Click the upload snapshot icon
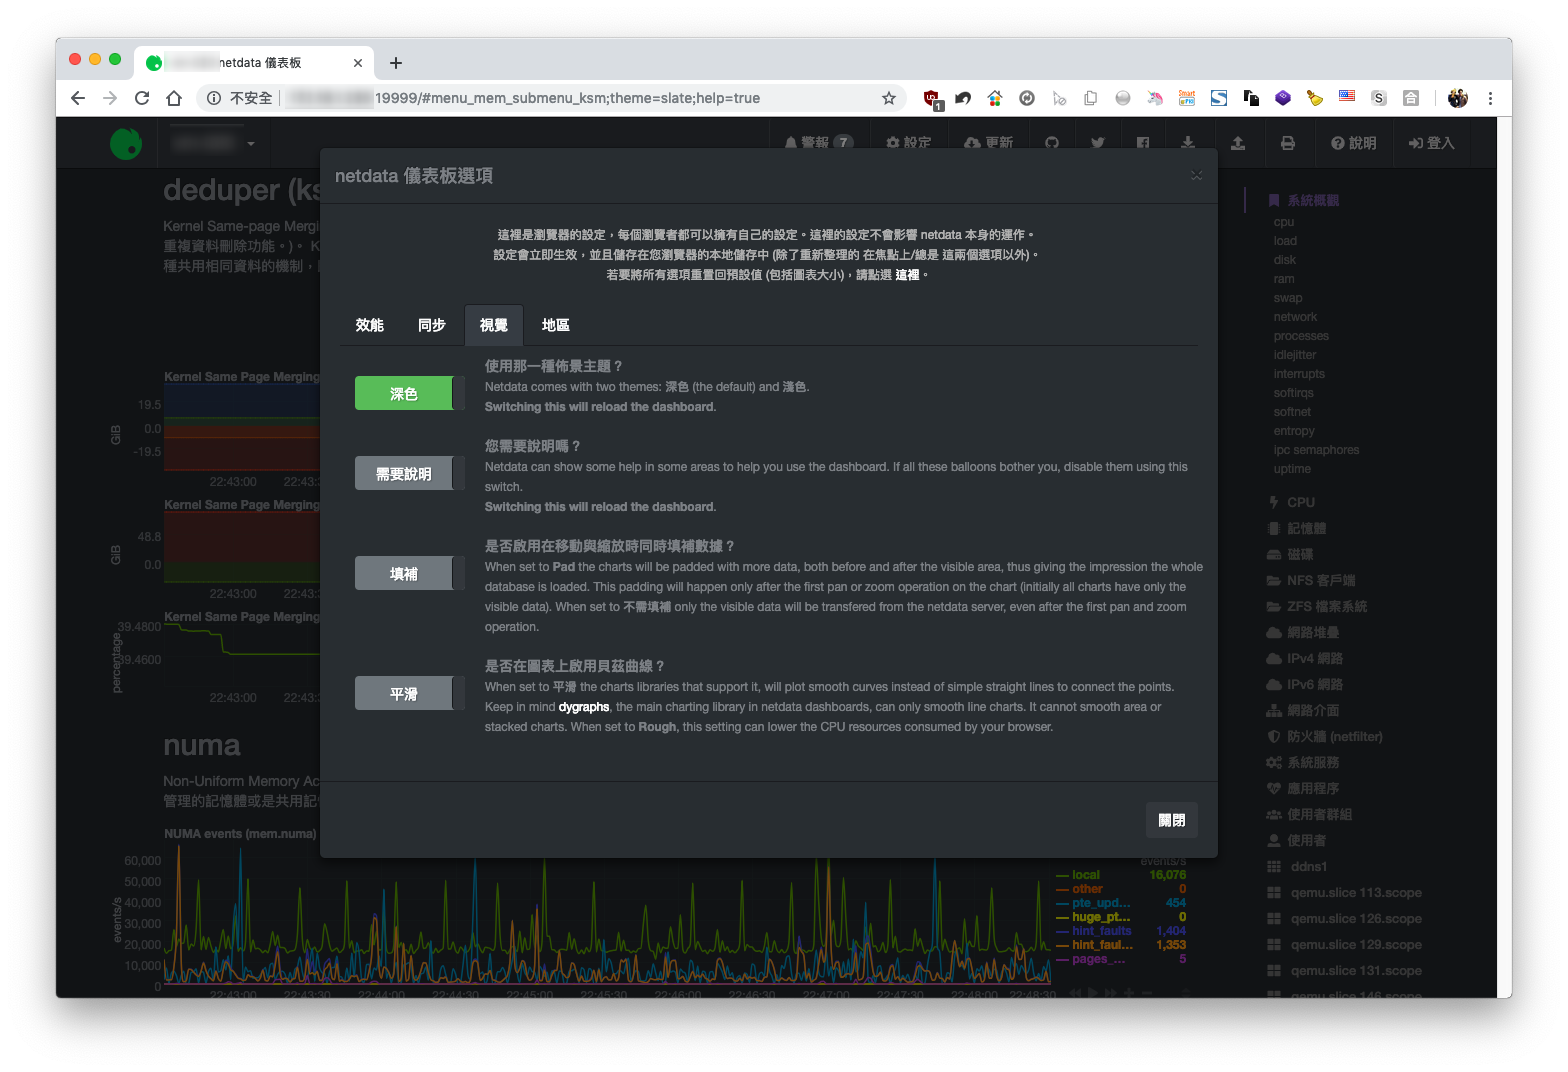This screenshot has height=1072, width=1568. 1238,143
